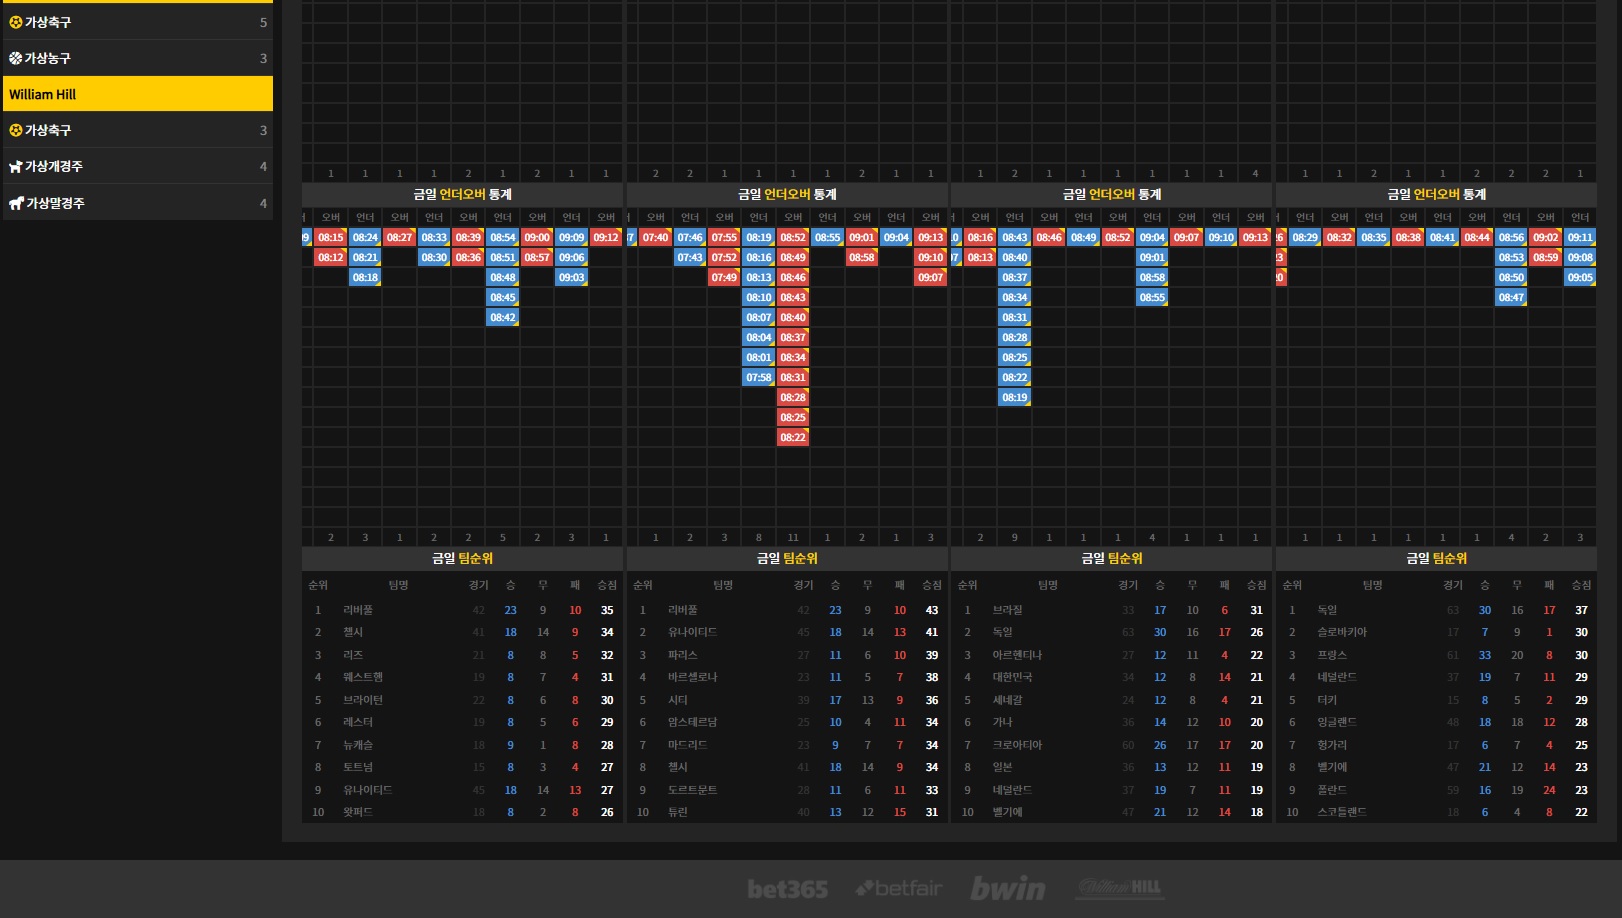Screen dimensions: 1622x918
Task: Click the 바르셀로나 team row name
Action: (692, 677)
